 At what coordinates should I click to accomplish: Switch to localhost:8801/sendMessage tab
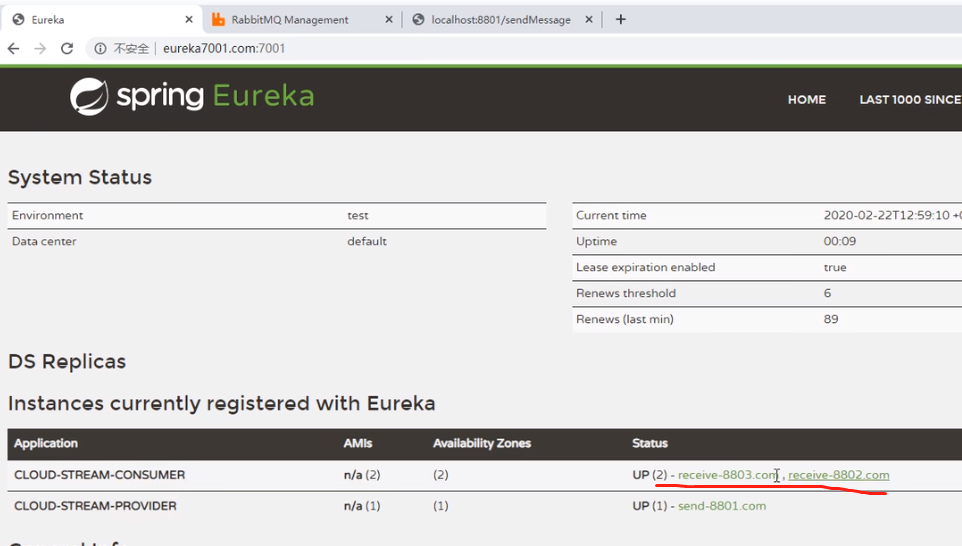[500, 19]
